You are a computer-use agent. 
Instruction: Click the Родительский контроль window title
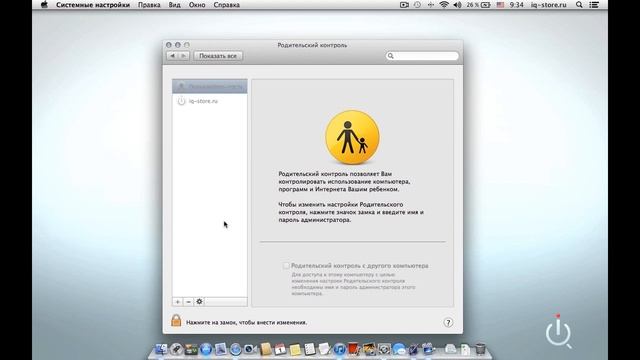pos(312,45)
